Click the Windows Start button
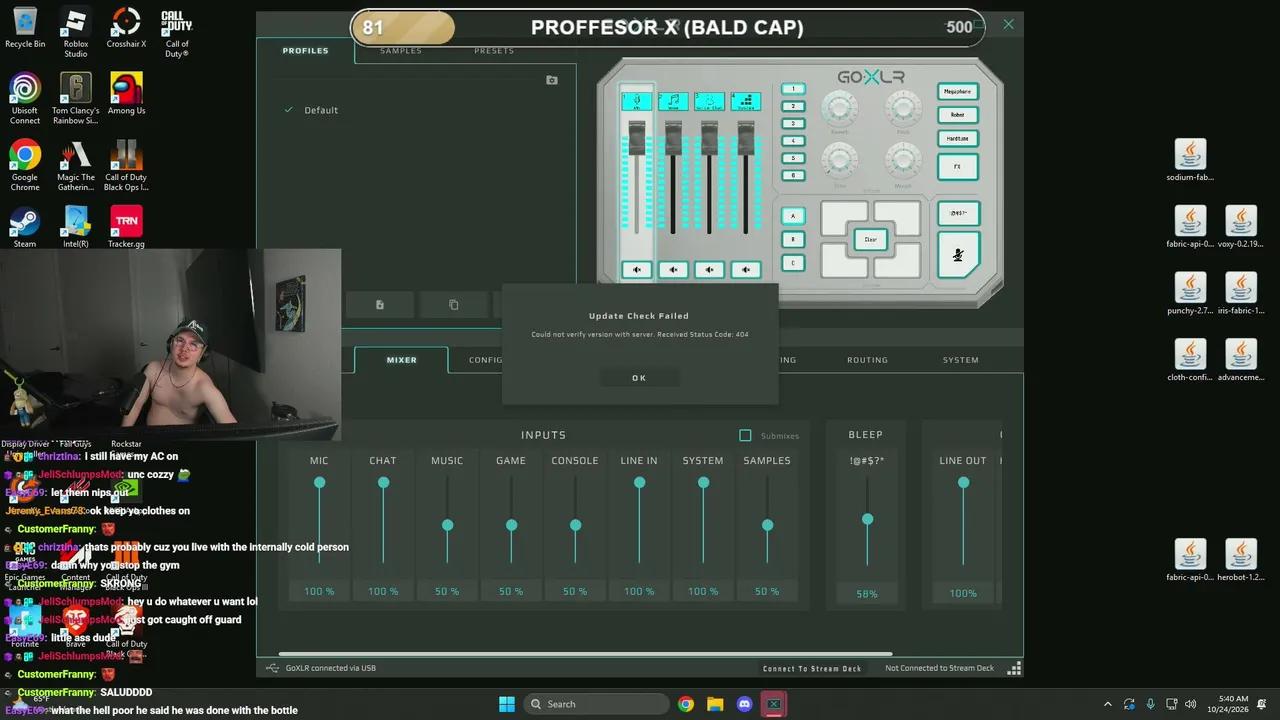This screenshot has width=1280, height=720. tap(507, 704)
